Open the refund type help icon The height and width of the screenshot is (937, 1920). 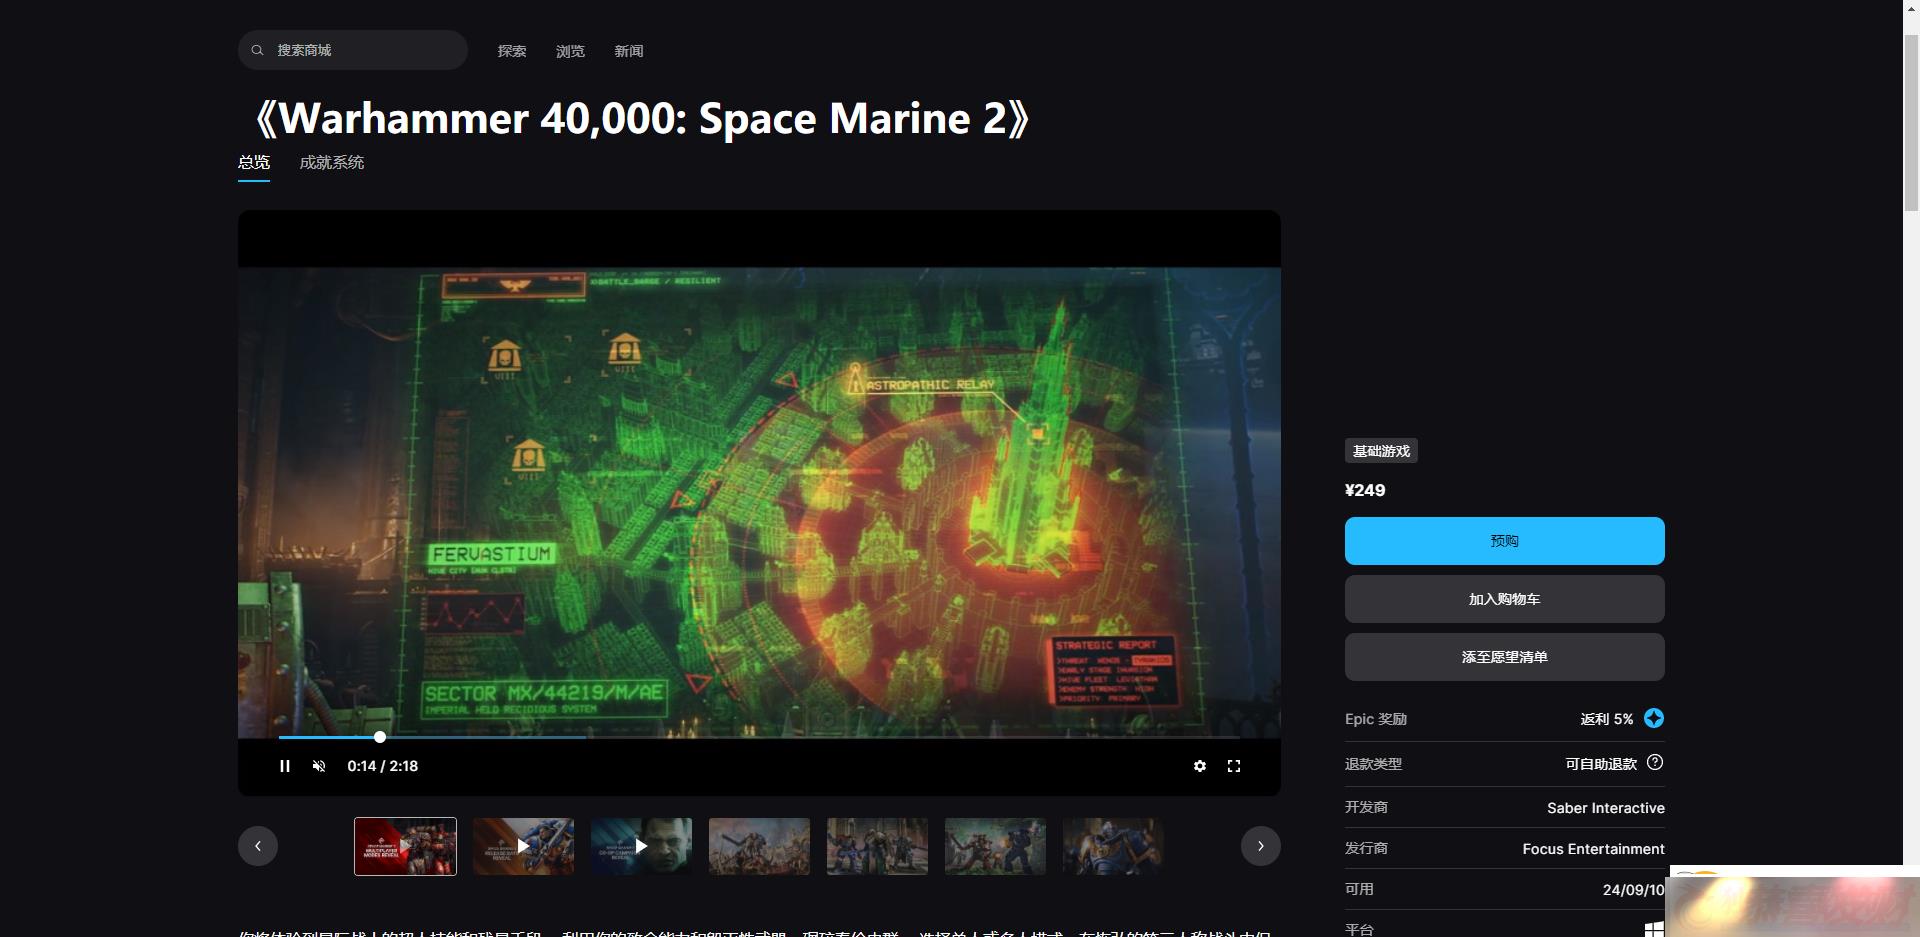(1655, 762)
